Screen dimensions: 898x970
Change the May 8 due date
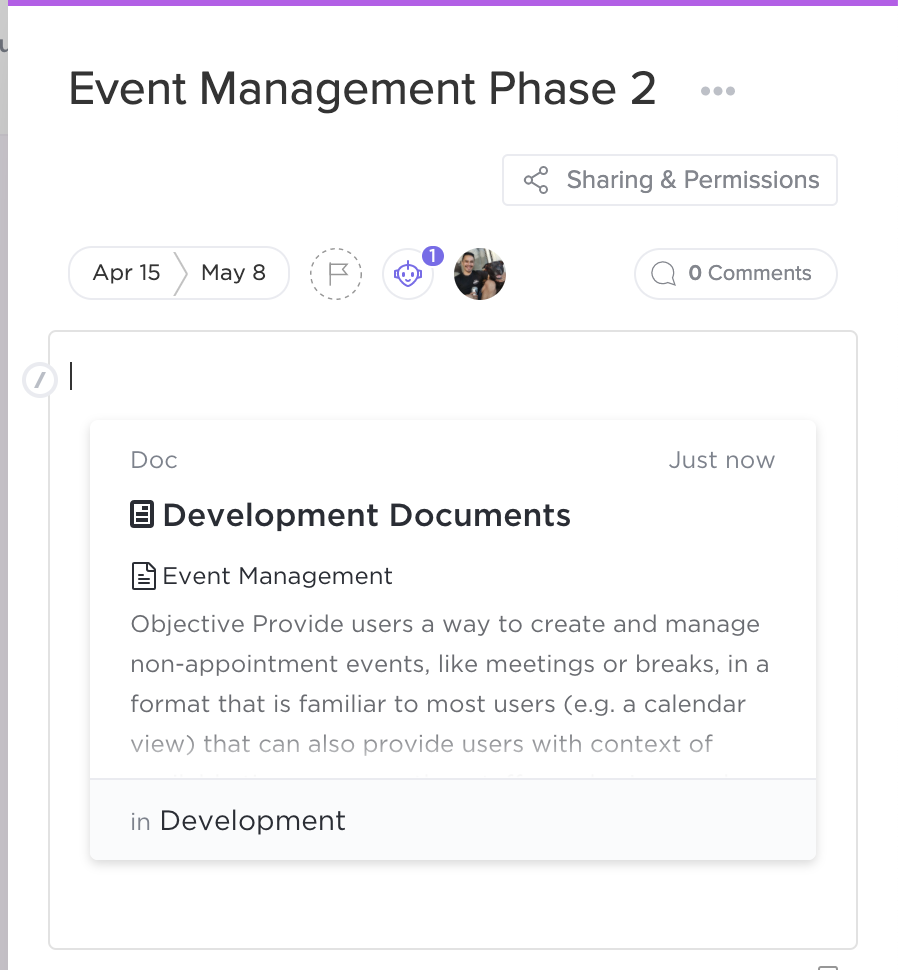tap(233, 273)
